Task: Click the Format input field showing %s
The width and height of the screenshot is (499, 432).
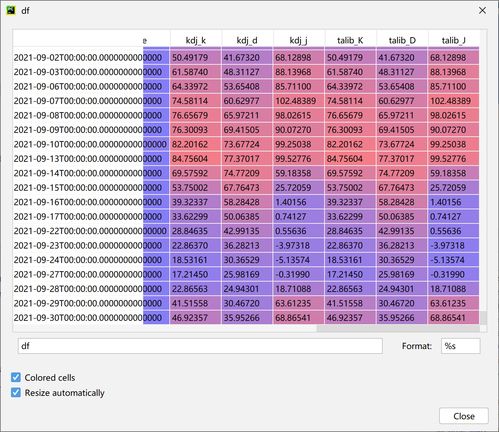Action: 460,346
